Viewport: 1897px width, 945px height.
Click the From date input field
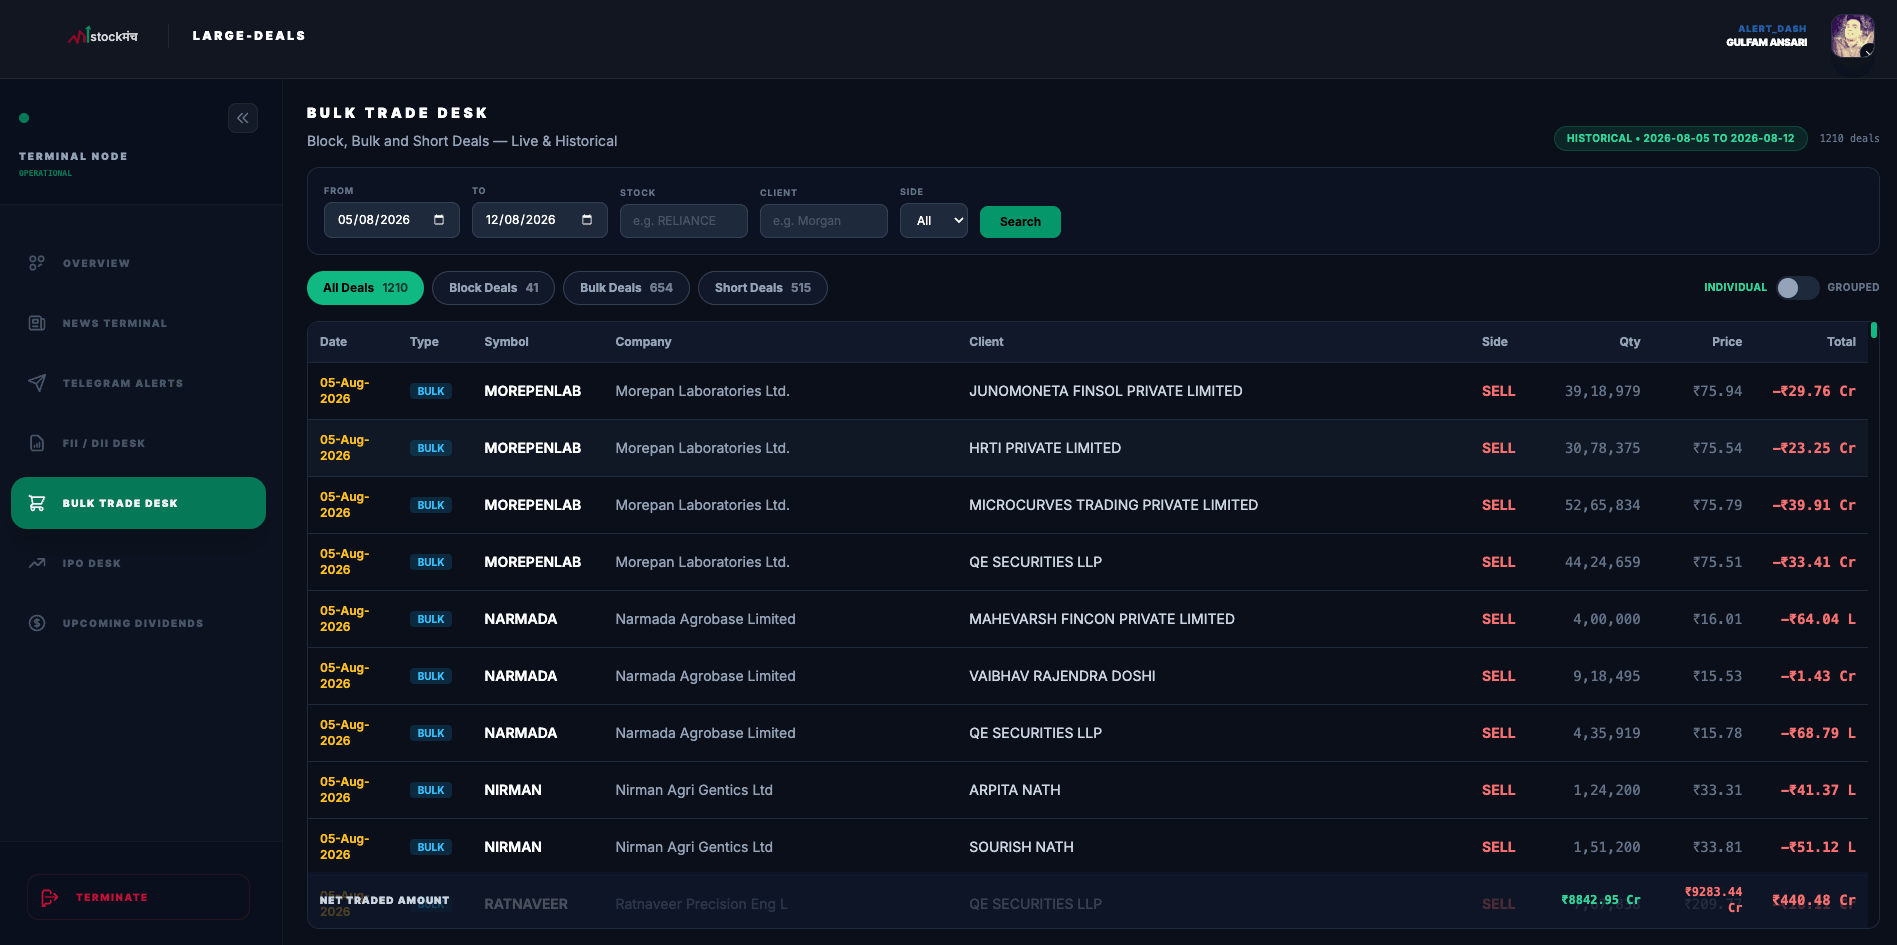click(x=392, y=220)
